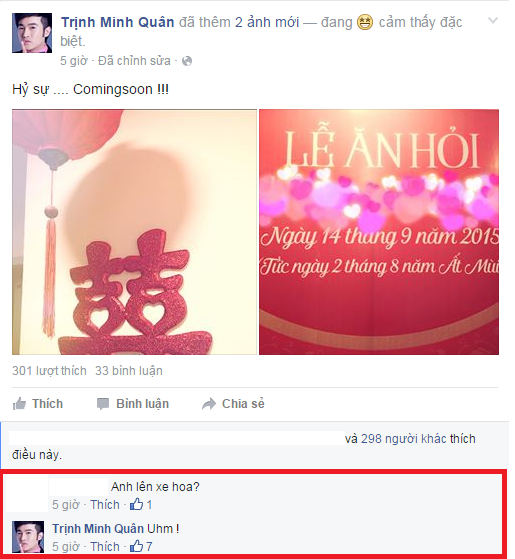Click the grinning emoji feeling icon

365,22
